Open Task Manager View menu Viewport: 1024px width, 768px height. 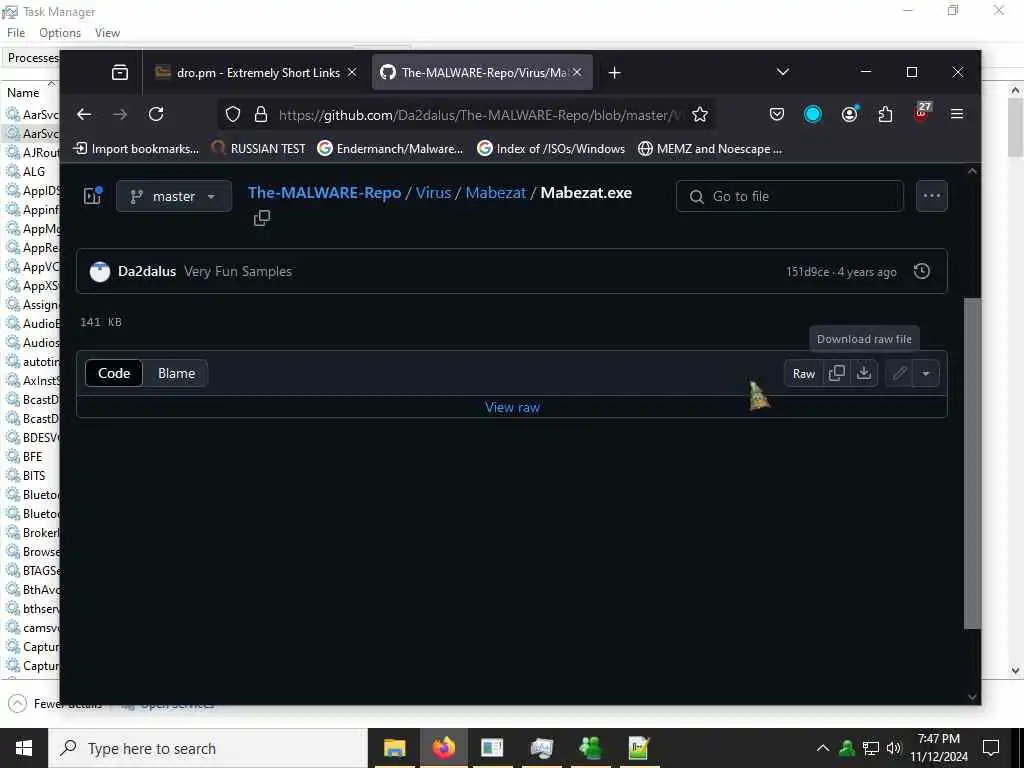107,33
